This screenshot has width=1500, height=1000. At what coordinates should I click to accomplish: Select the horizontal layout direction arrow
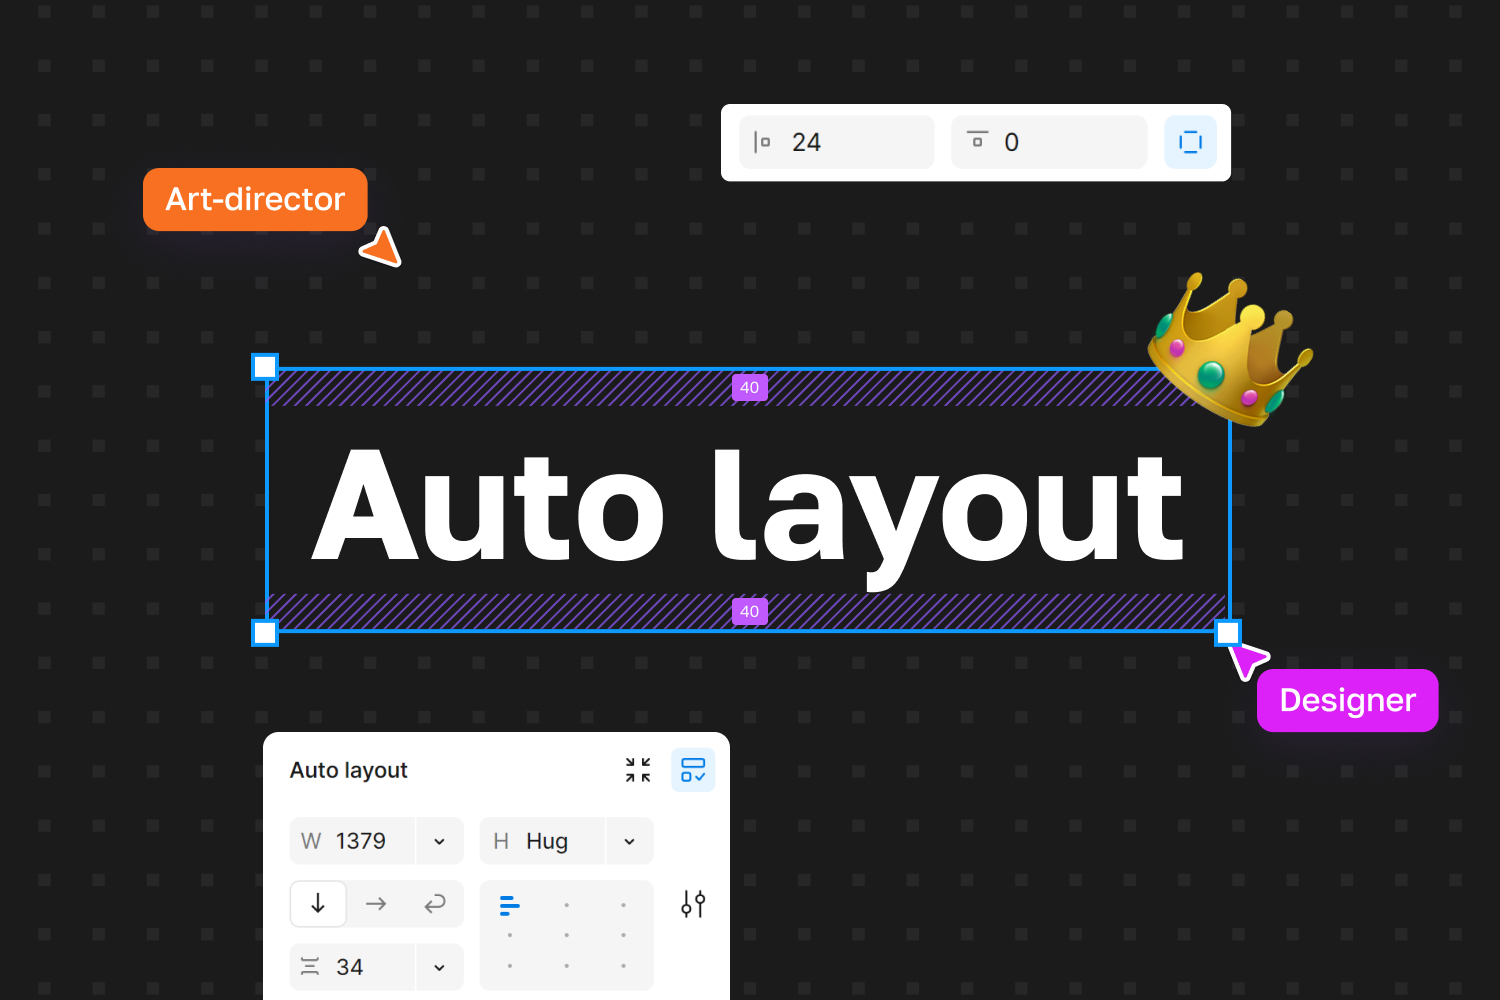[x=376, y=903]
